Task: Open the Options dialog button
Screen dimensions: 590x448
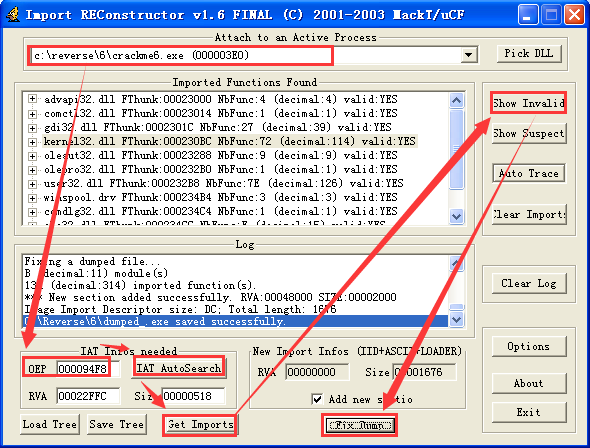Action: 529,346
